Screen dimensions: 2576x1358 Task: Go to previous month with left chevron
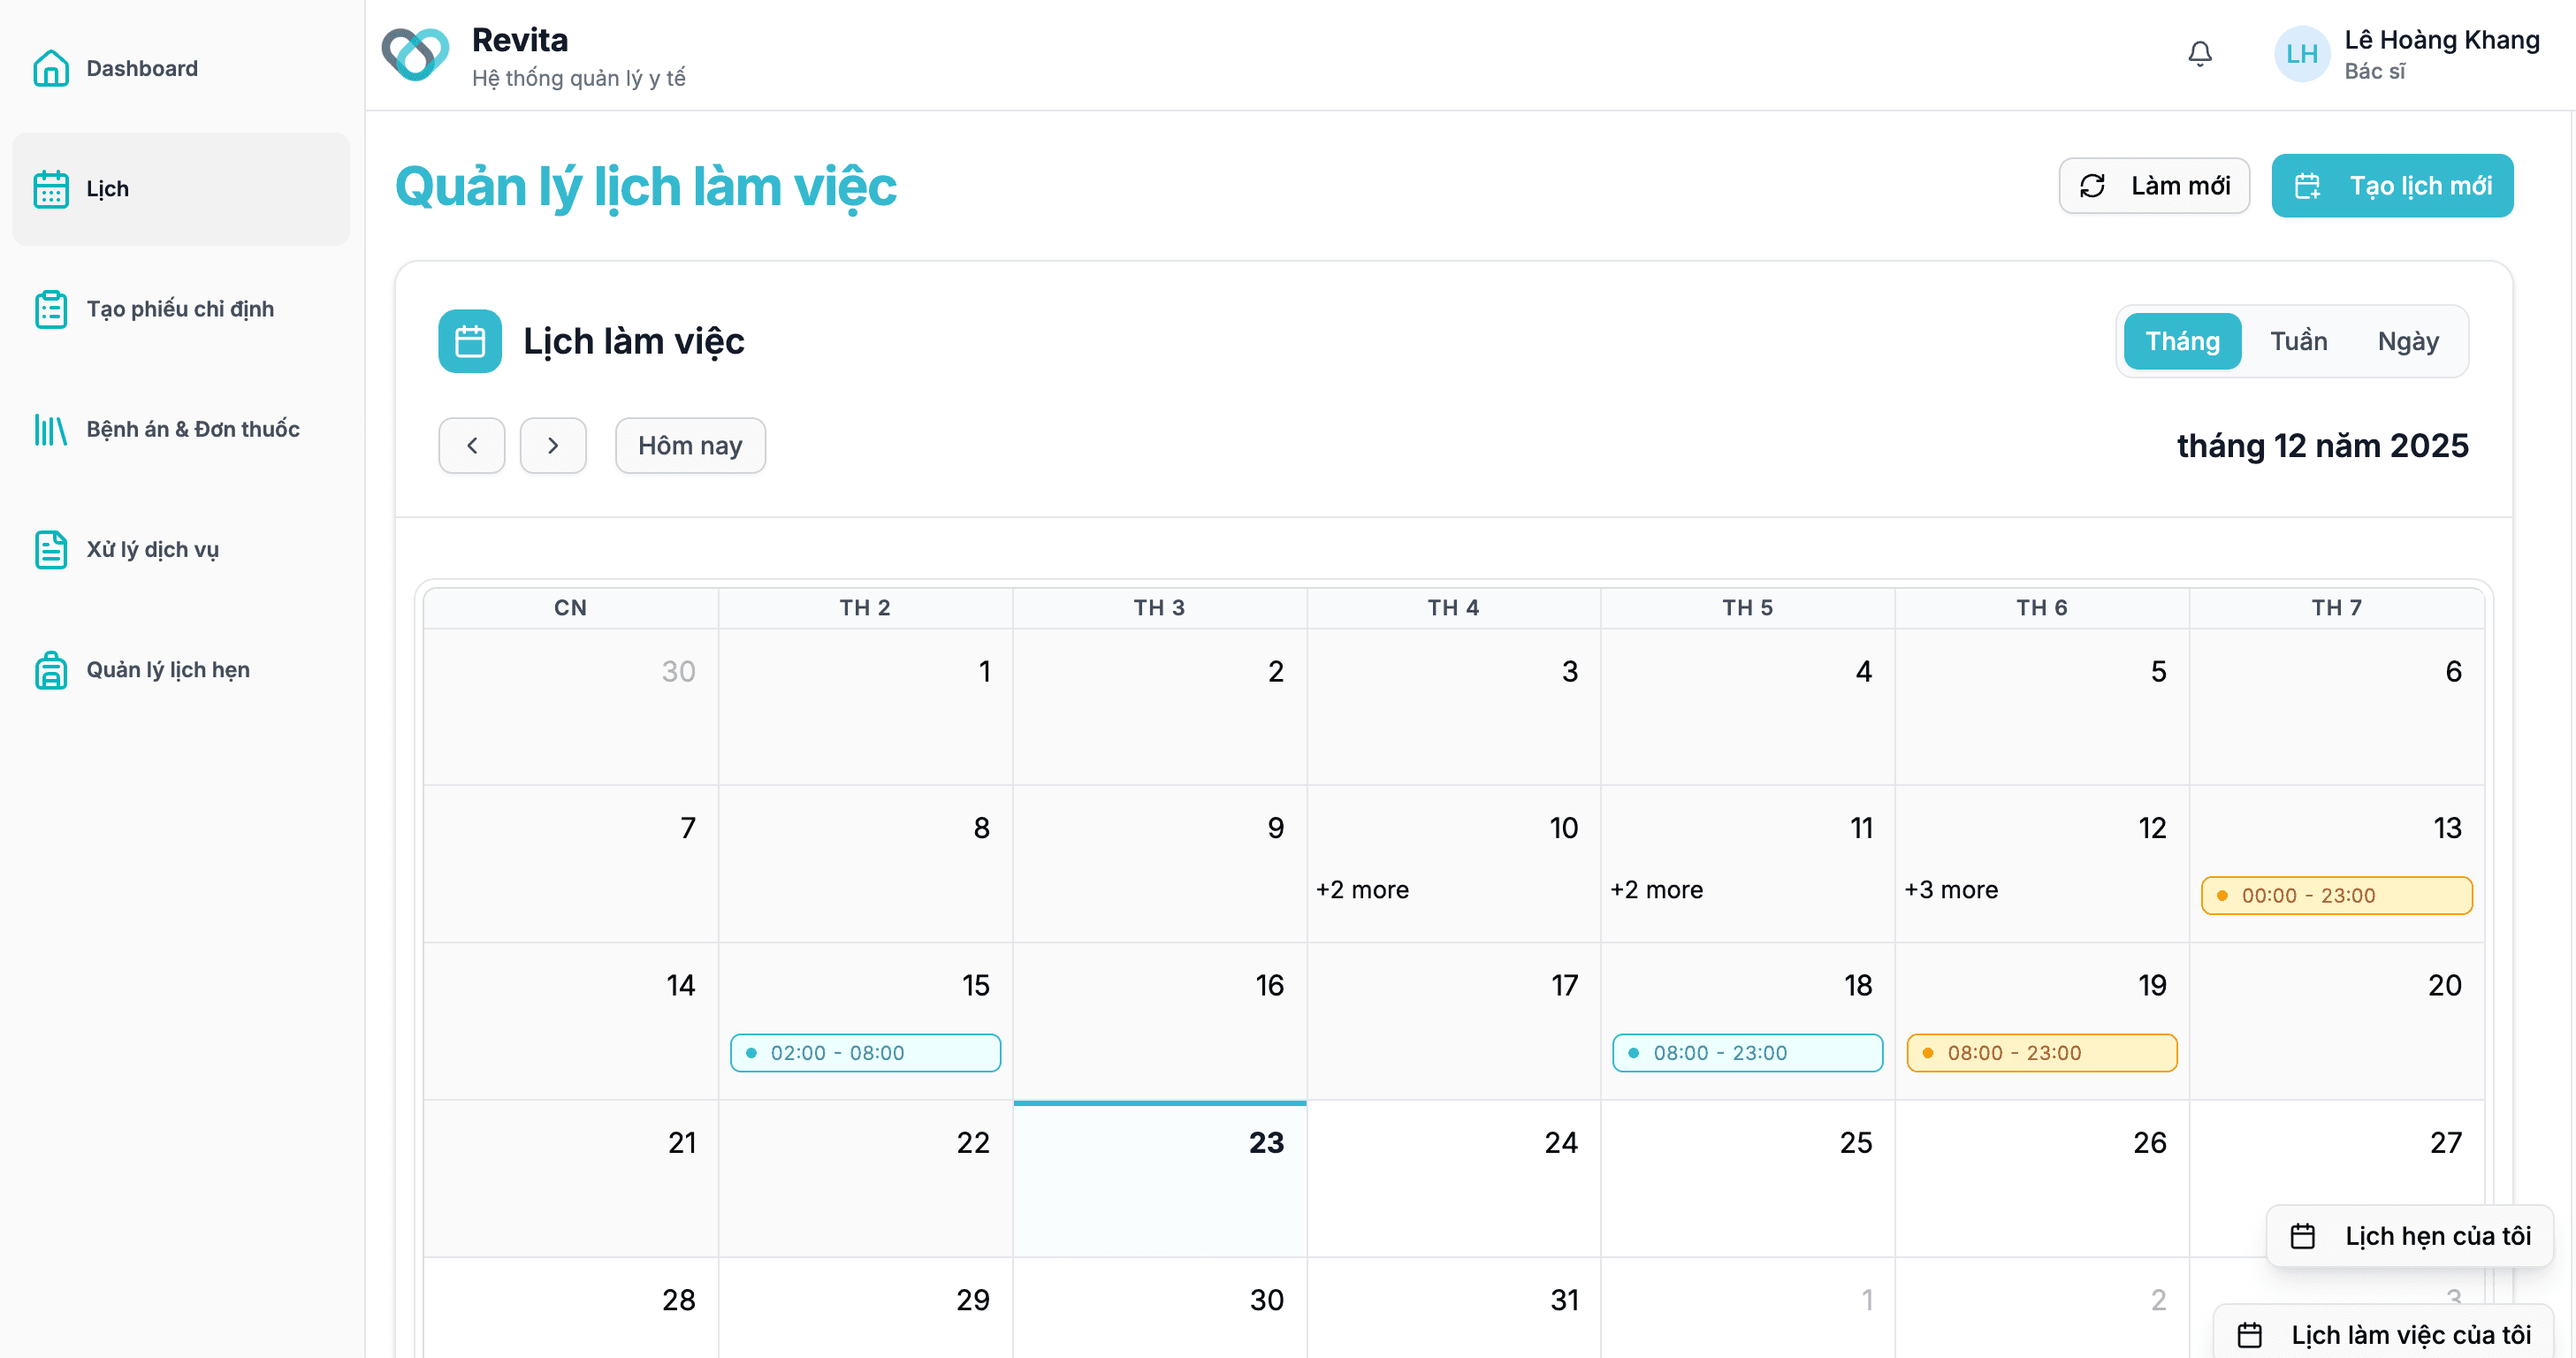[472, 445]
